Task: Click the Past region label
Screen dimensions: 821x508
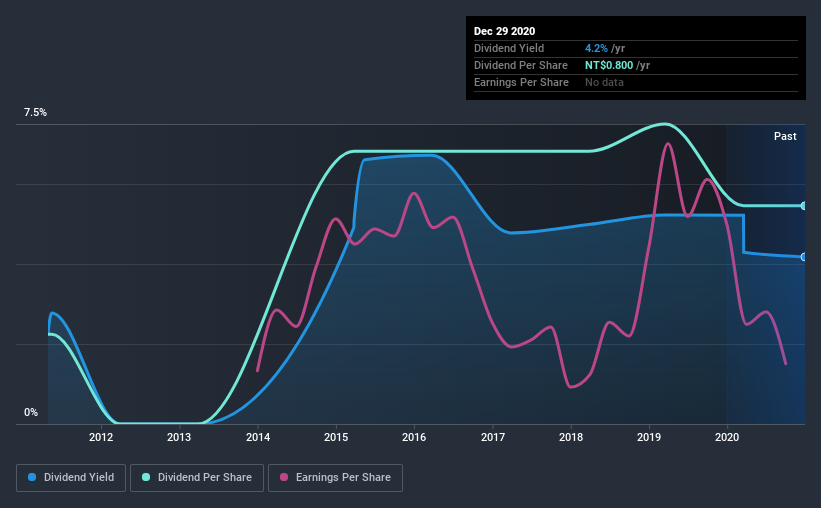Action: (x=785, y=136)
